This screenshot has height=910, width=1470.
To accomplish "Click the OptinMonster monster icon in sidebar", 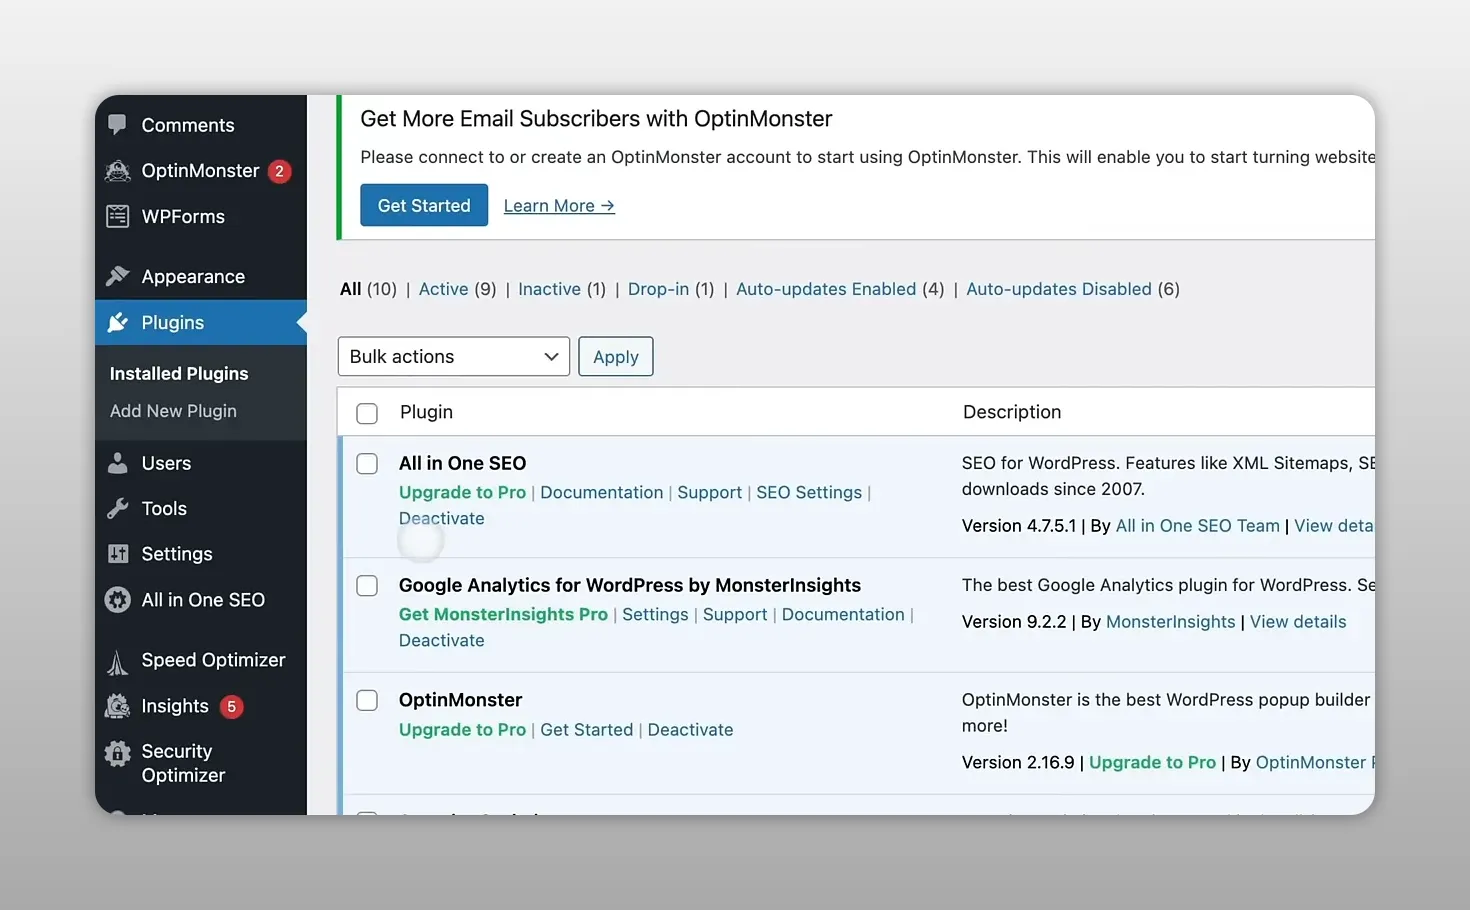I will pyautogui.click(x=117, y=171).
